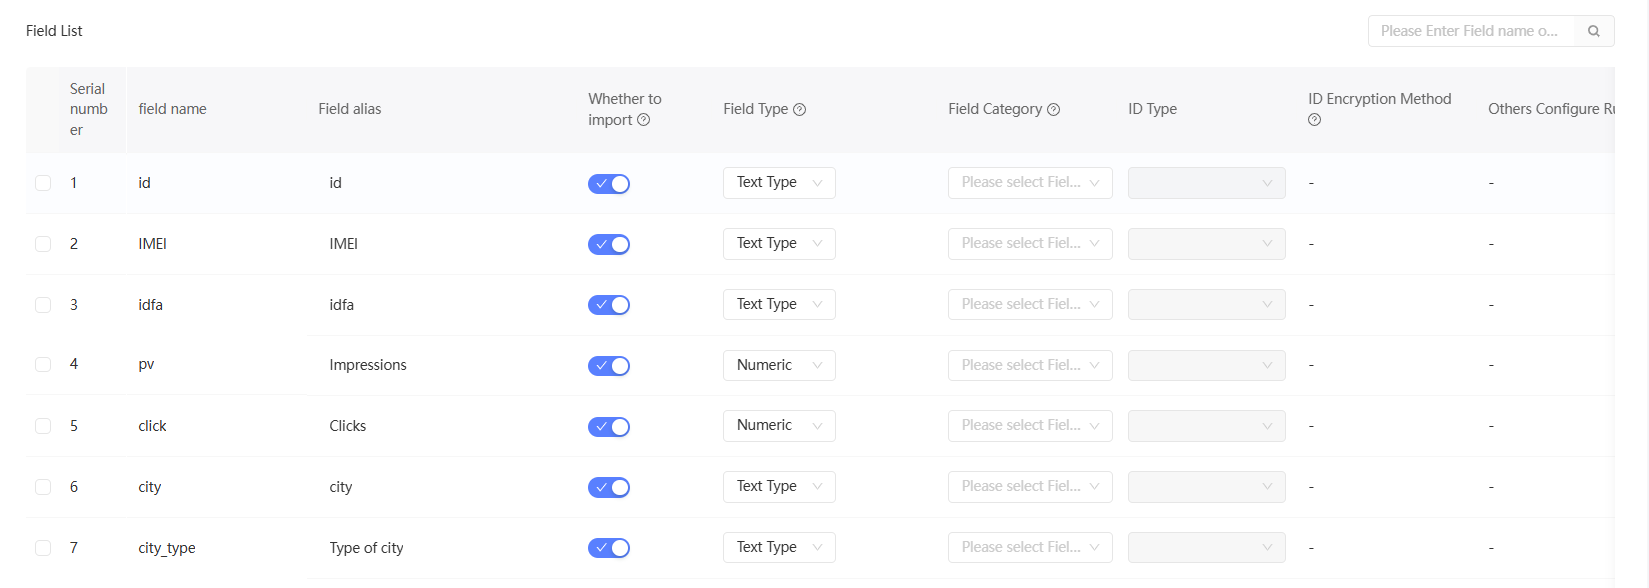Open Field Type dropdown for idfa row
This screenshot has width=1649, height=588.
(x=778, y=304)
